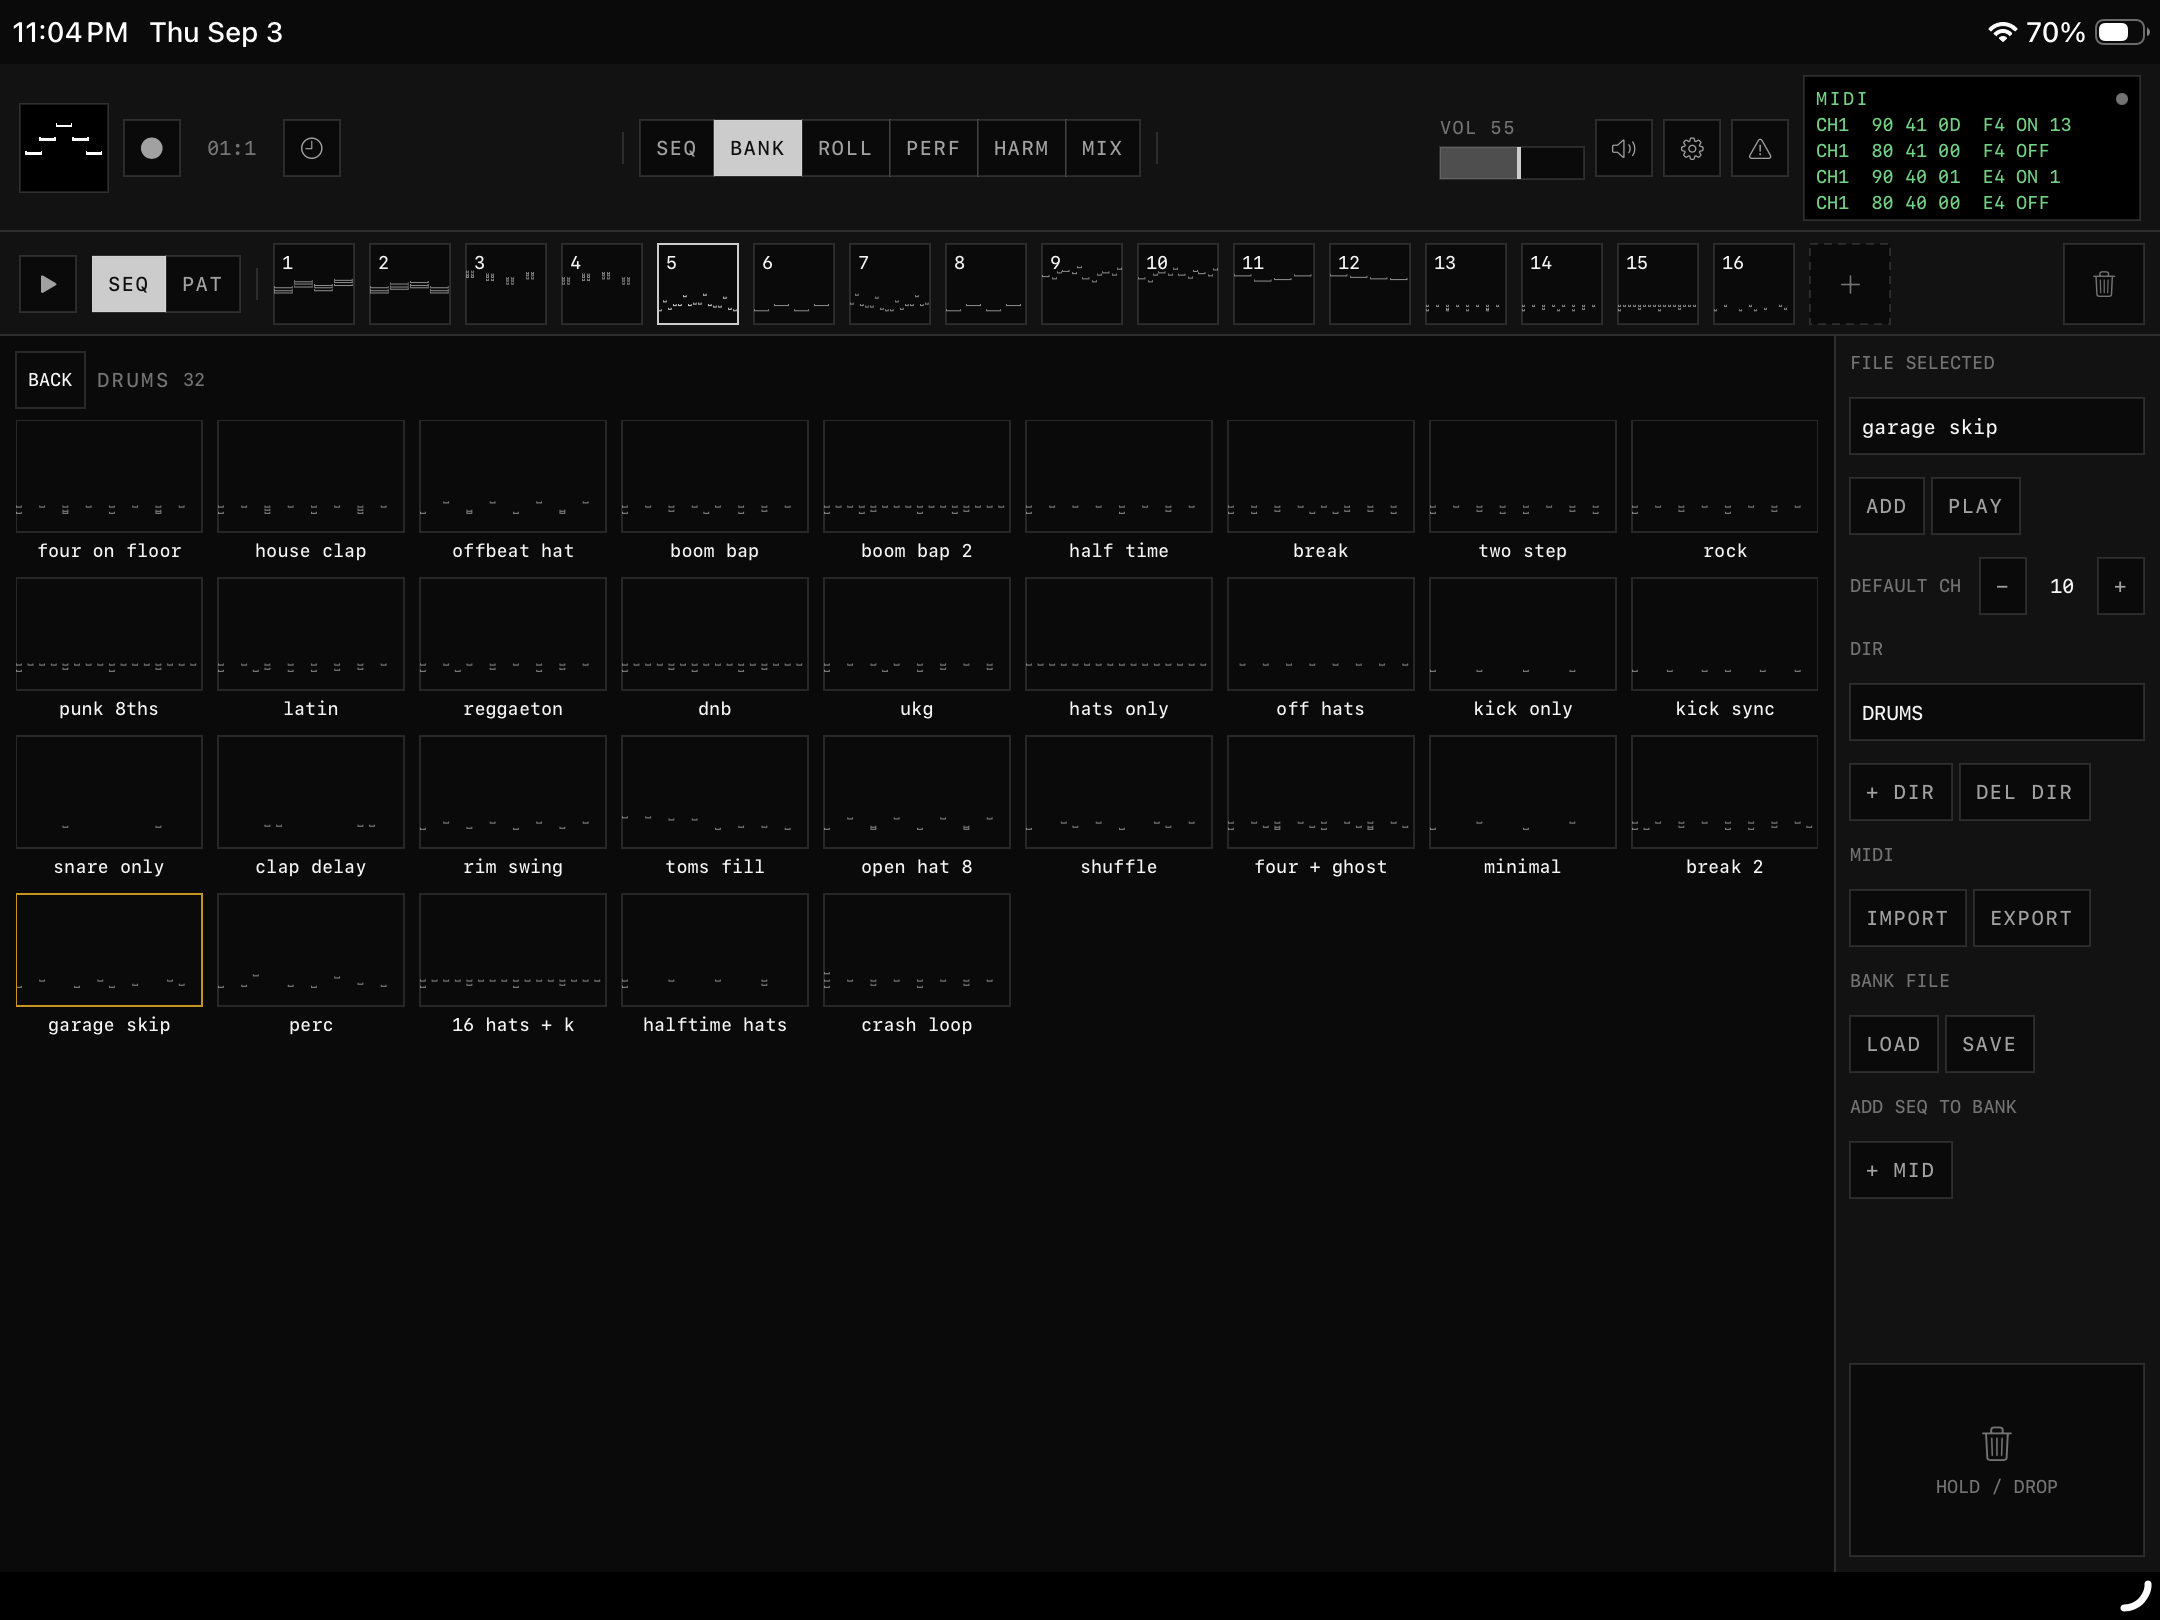Switch to PAT mode

click(x=202, y=284)
